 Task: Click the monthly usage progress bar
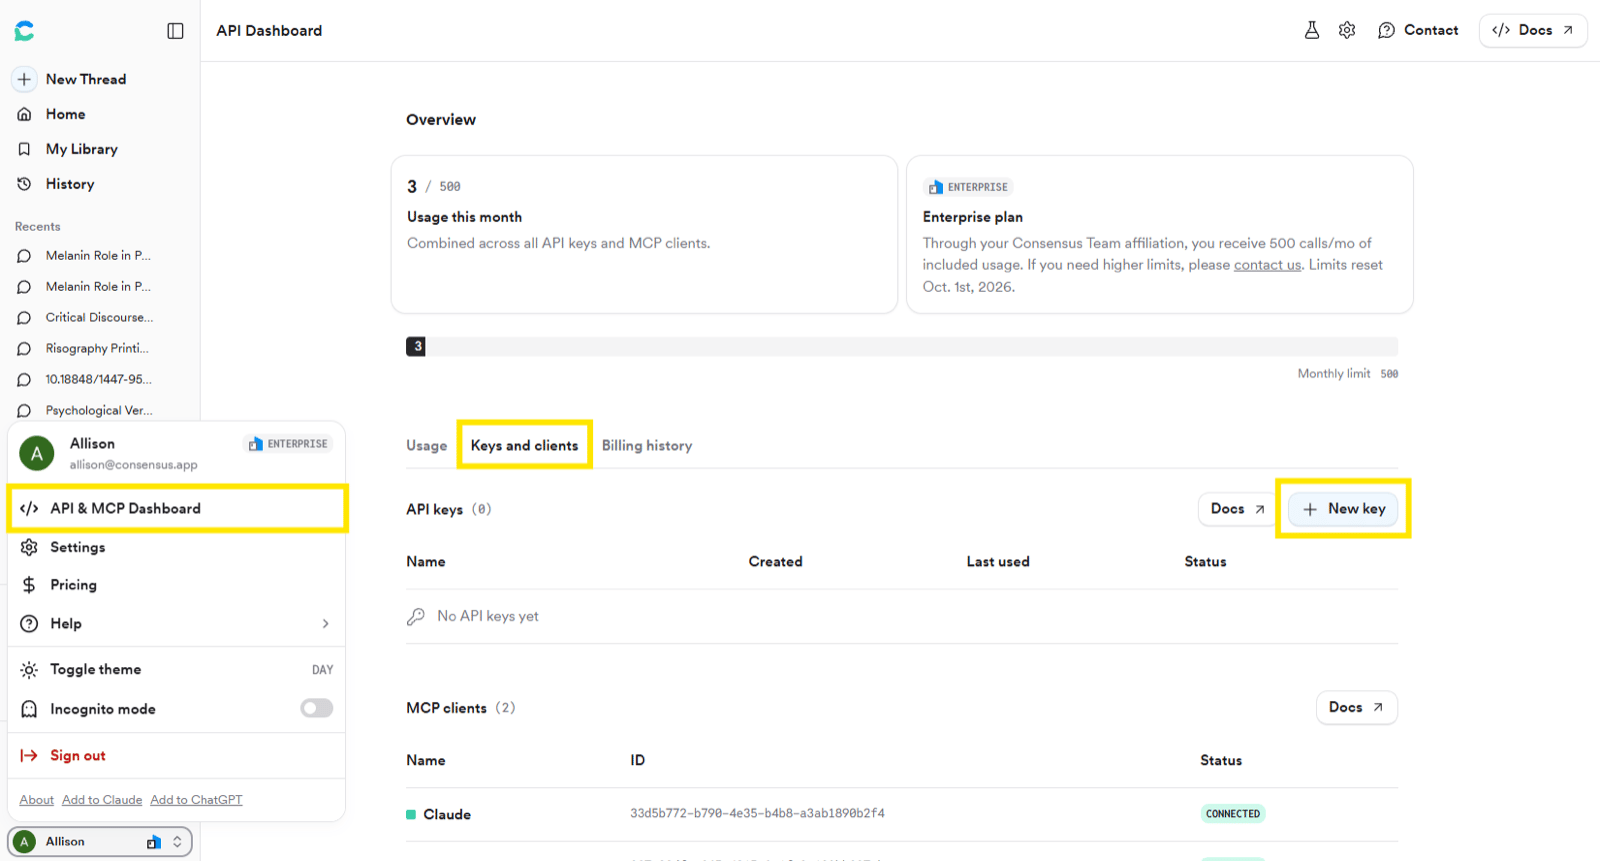pyautogui.click(x=902, y=347)
